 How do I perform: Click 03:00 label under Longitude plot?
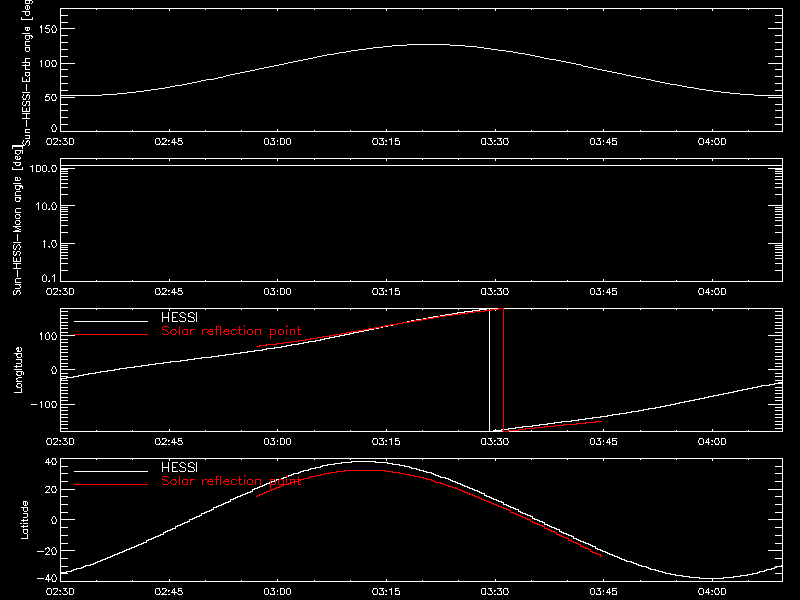point(278,441)
